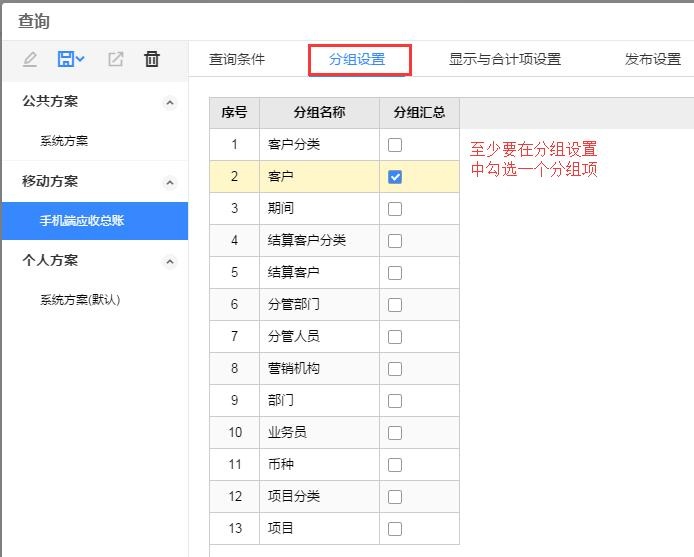
Task: Open the dropdown arrow next to save
Action: tap(80, 59)
